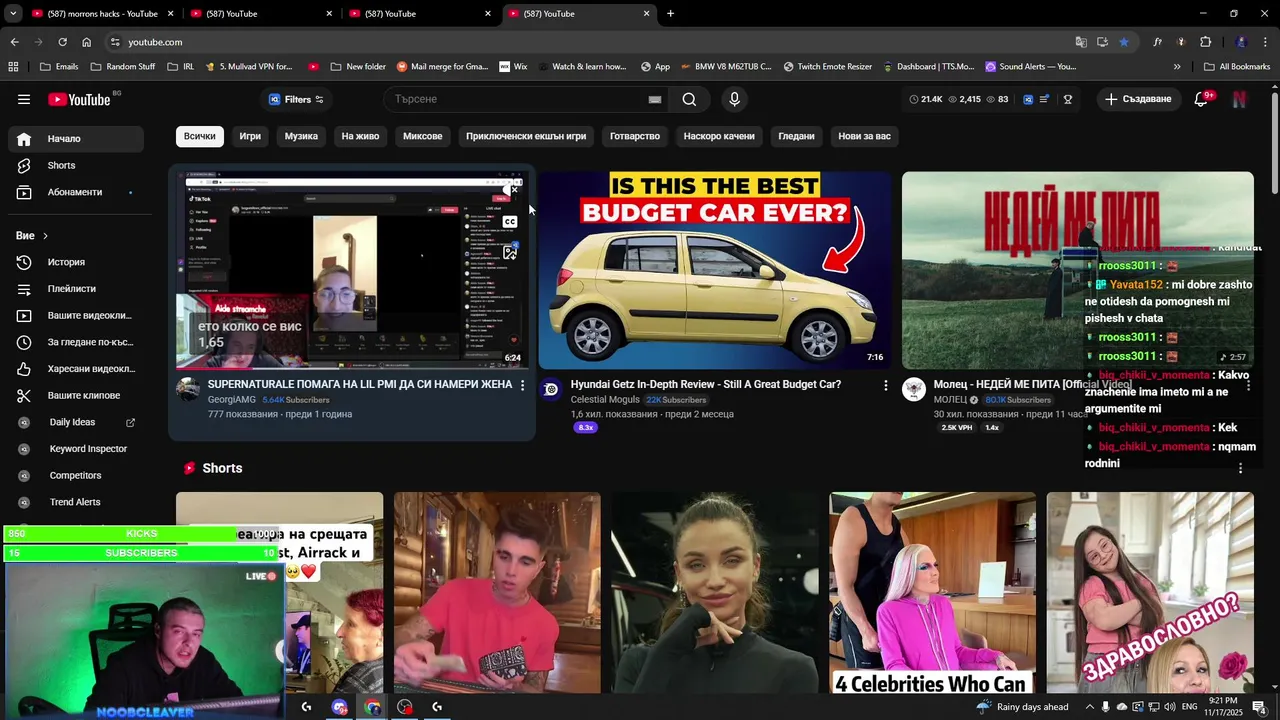
Task: Open the Chrome profile avatar
Action: (x=1241, y=42)
